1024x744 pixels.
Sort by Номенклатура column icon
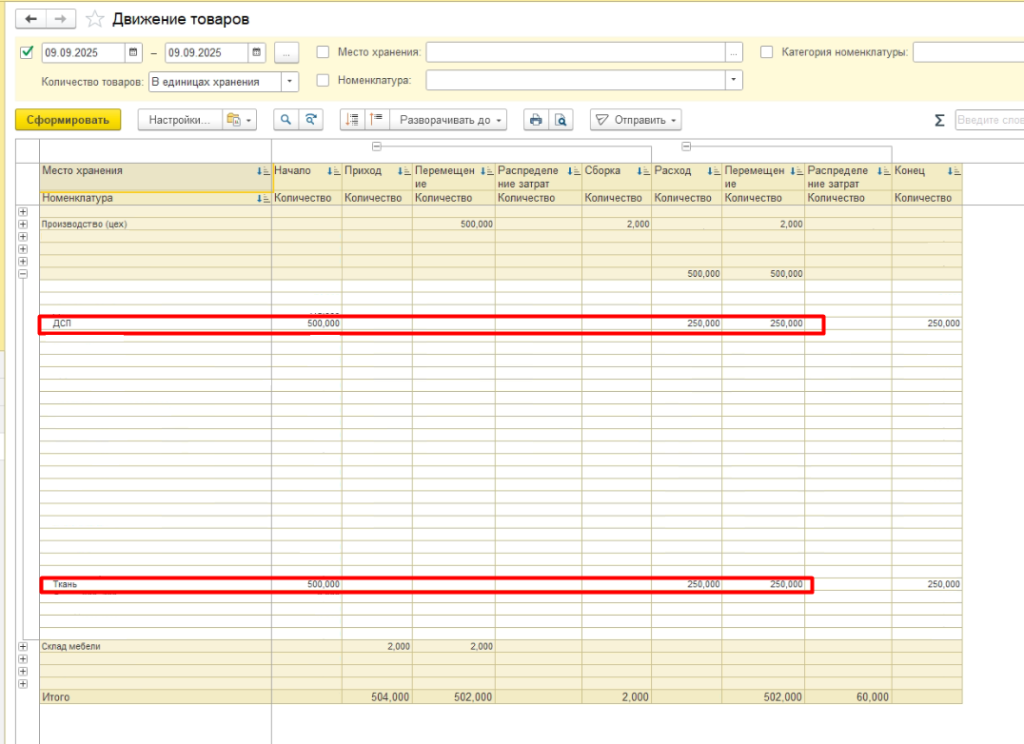(263, 199)
